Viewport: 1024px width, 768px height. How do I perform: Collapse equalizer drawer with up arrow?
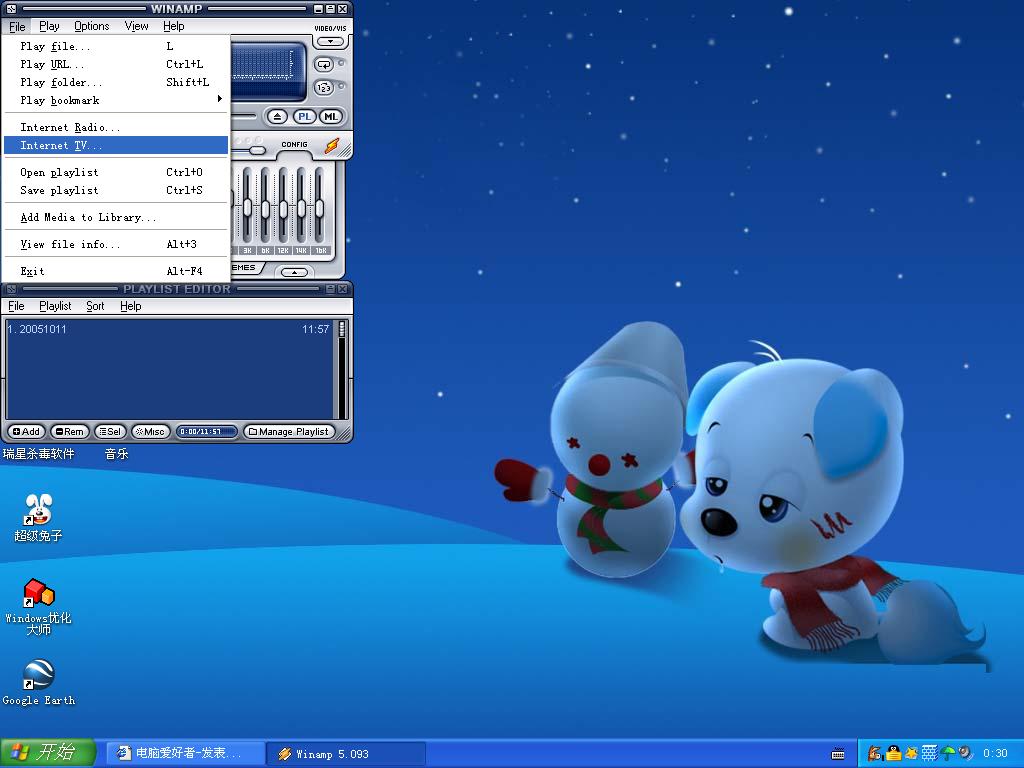pyautogui.click(x=295, y=272)
